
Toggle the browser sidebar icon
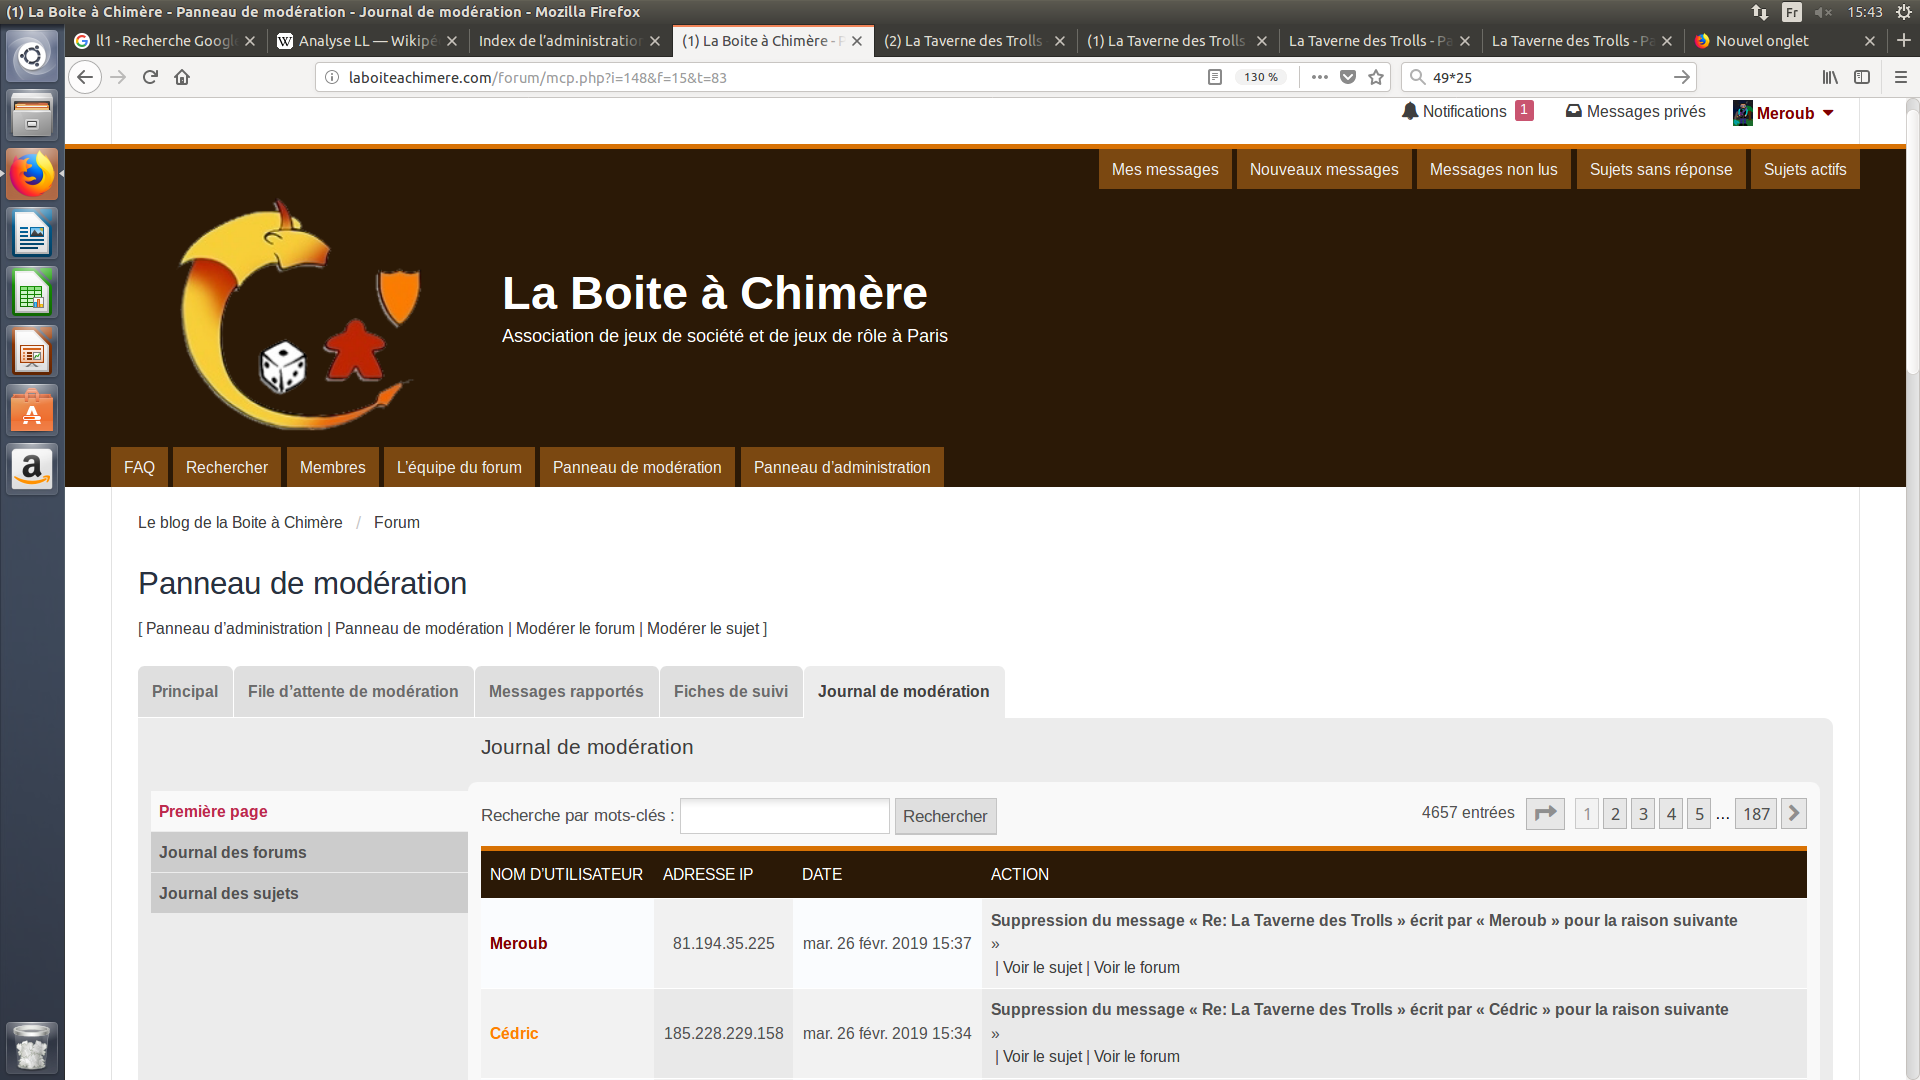point(1862,77)
